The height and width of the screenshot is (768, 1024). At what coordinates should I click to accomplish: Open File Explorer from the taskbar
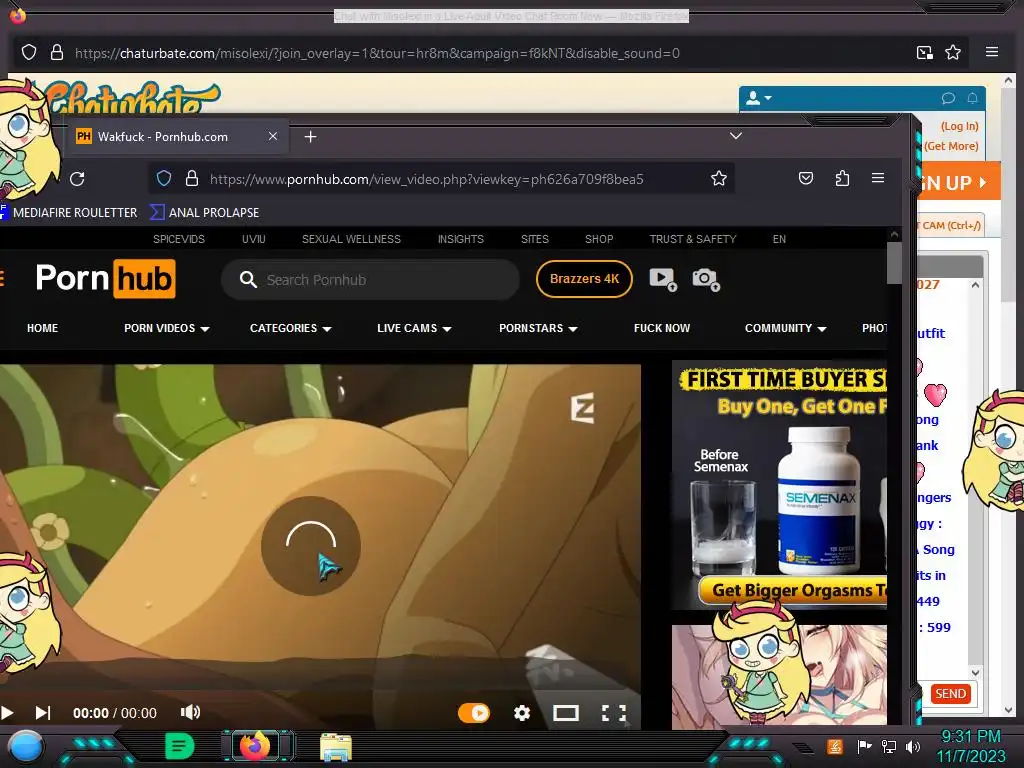click(x=336, y=747)
